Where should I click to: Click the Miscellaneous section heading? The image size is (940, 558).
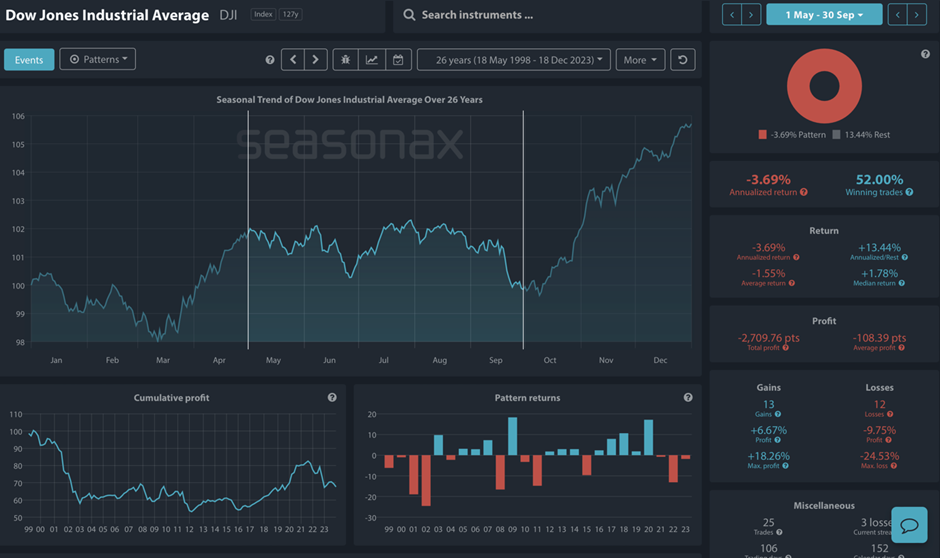point(824,505)
